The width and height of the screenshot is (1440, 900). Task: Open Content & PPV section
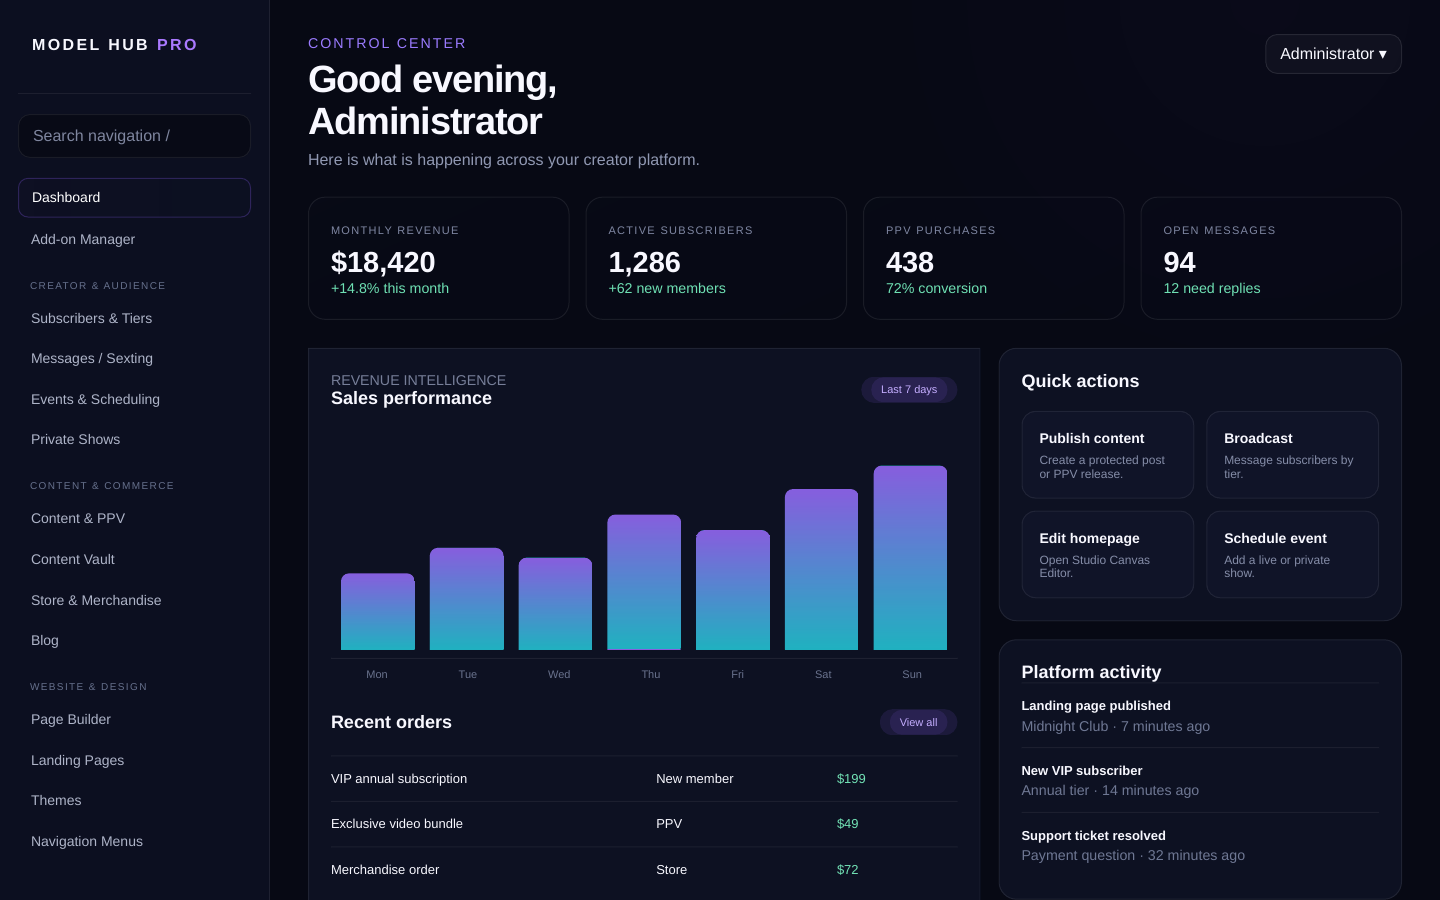point(134,518)
